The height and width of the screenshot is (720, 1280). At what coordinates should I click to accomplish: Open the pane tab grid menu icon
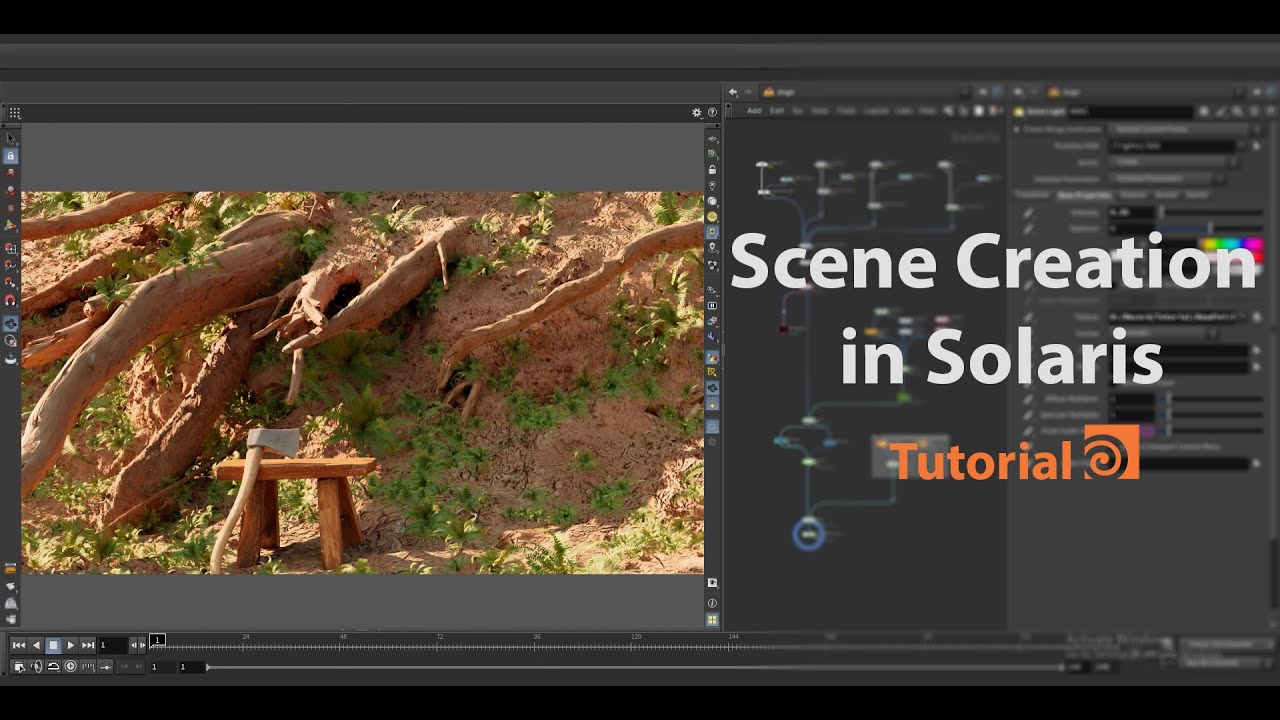[14, 113]
